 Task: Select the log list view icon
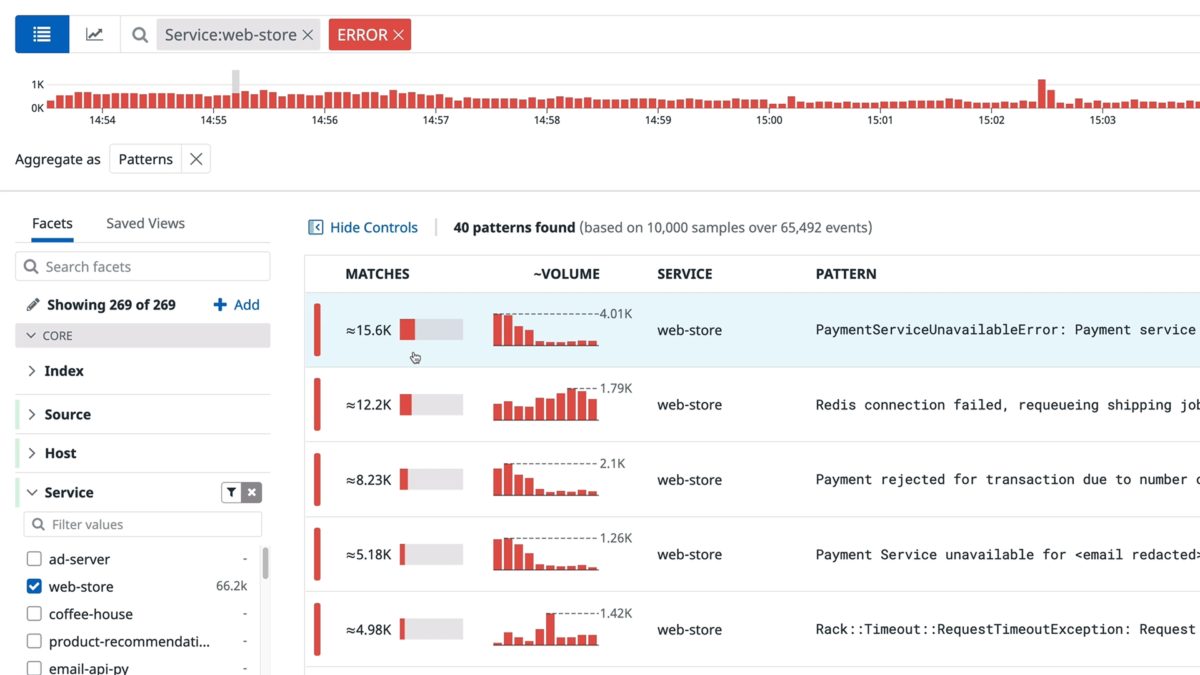(x=41, y=33)
